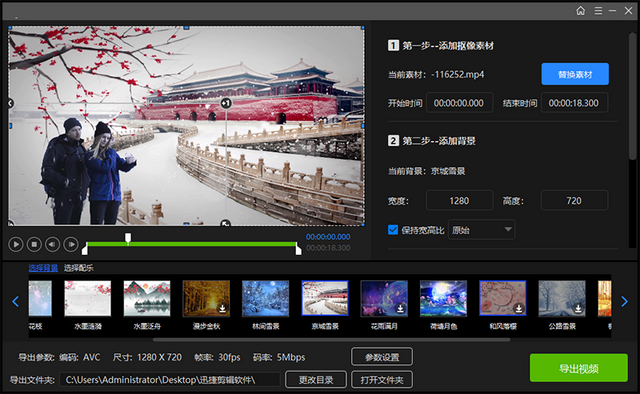Click the rotate handle below preview
Screen dimensions: 640x394
tap(225, 223)
